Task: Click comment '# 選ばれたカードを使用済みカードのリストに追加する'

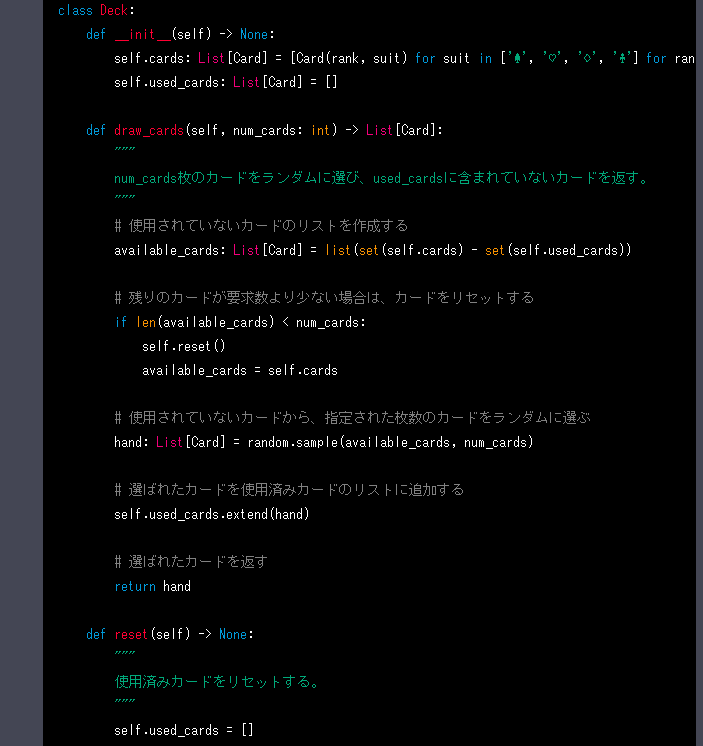Action: tap(289, 490)
